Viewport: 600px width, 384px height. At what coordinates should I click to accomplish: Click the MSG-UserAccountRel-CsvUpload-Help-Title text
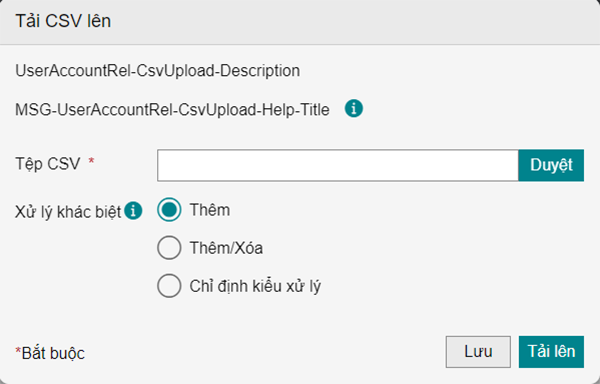172,110
